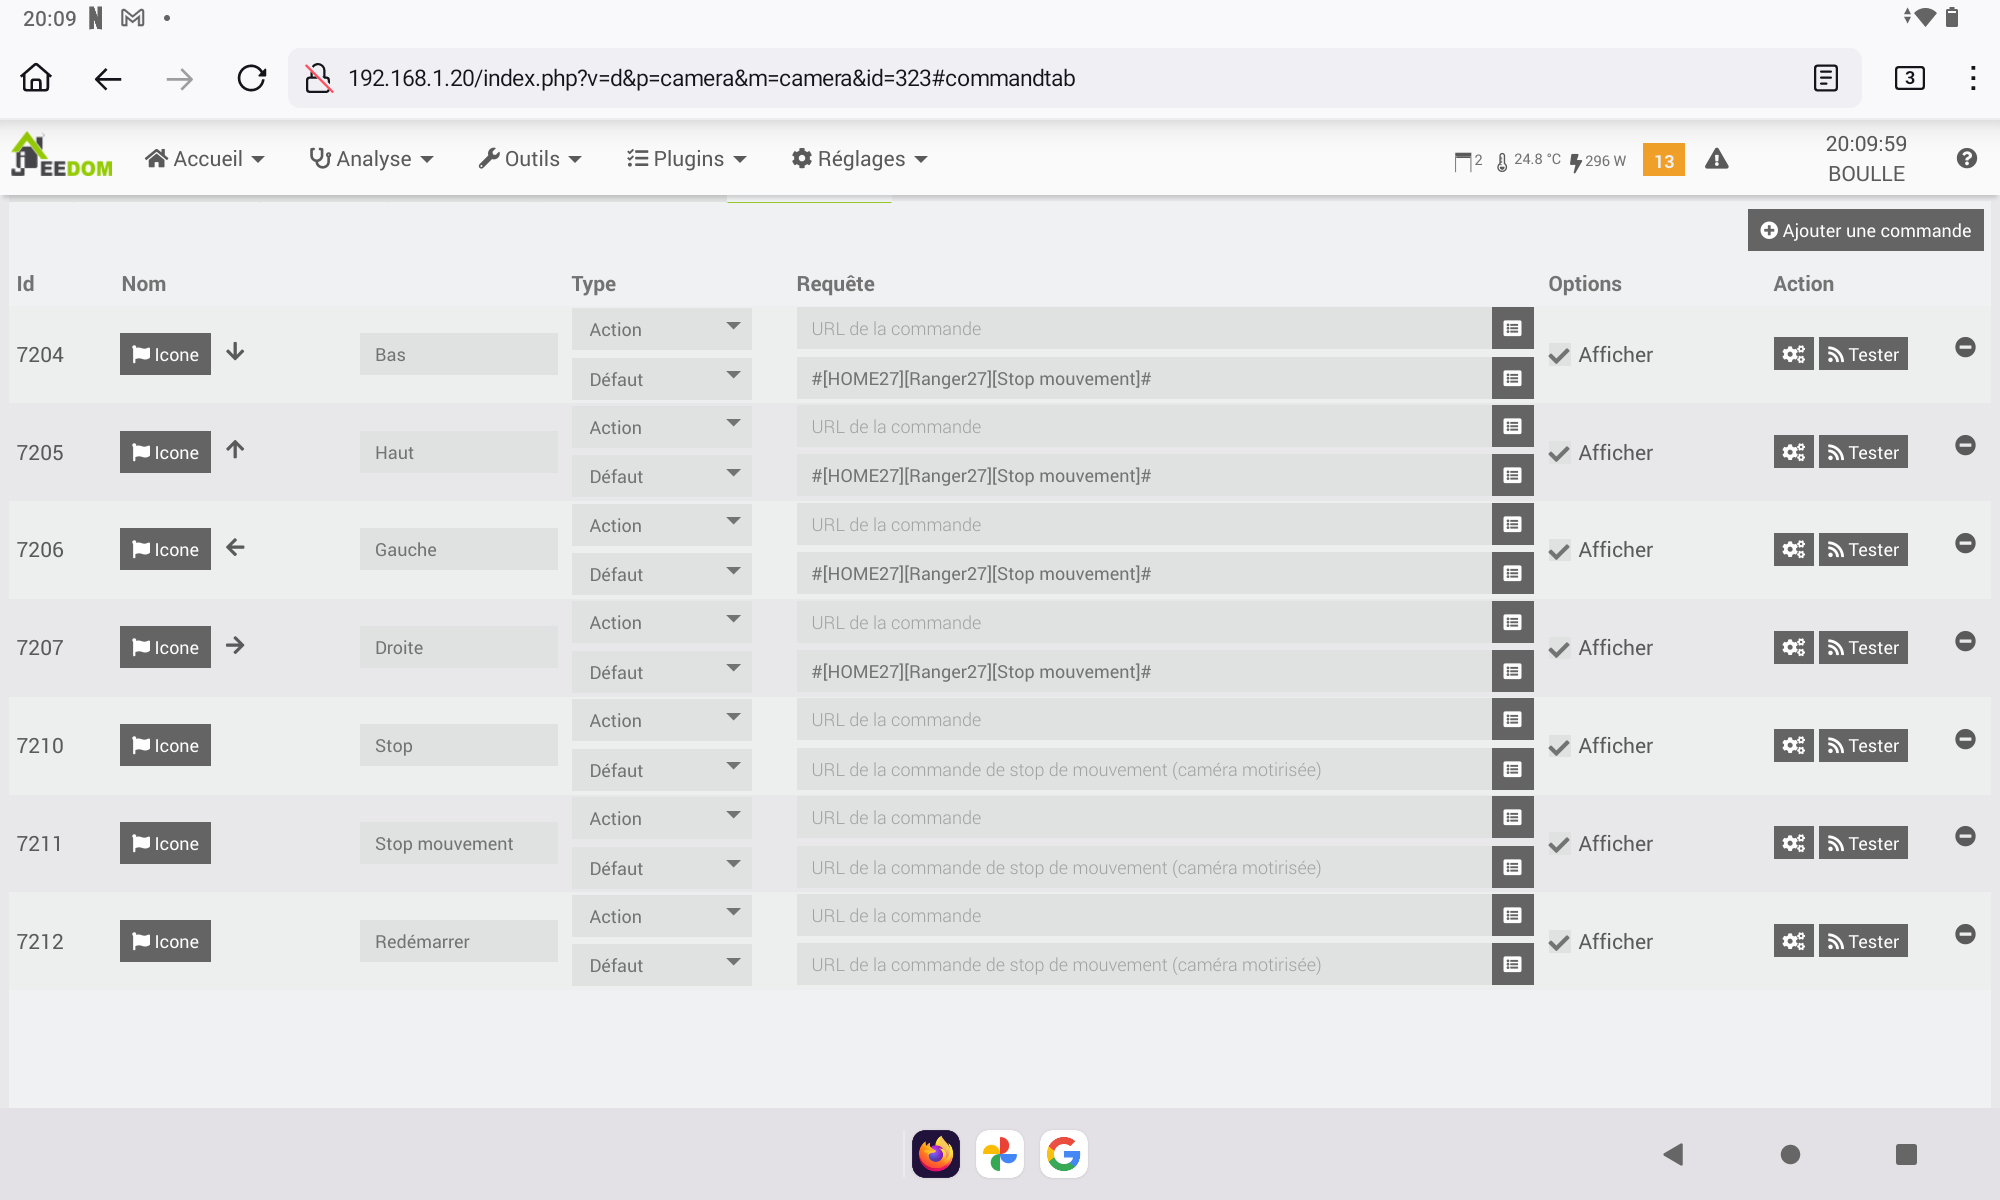Image resolution: width=2000 pixels, height=1200 pixels.
Task: Open the Réglages menu
Action: [860, 159]
